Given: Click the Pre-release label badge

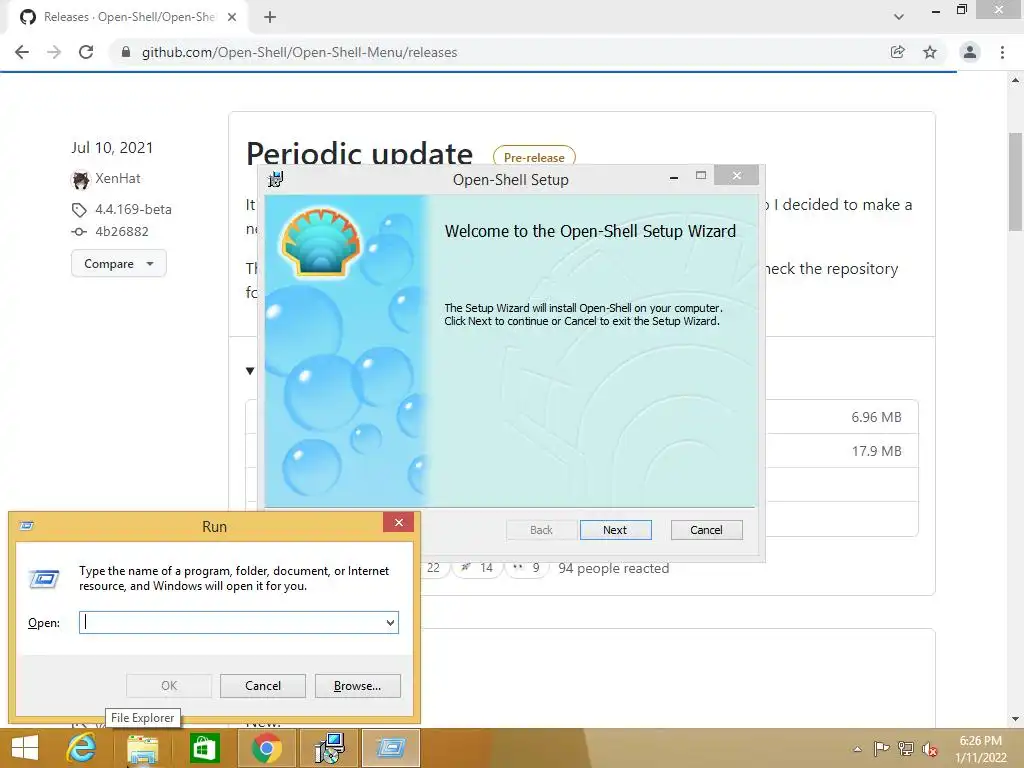Looking at the screenshot, I should (534, 157).
